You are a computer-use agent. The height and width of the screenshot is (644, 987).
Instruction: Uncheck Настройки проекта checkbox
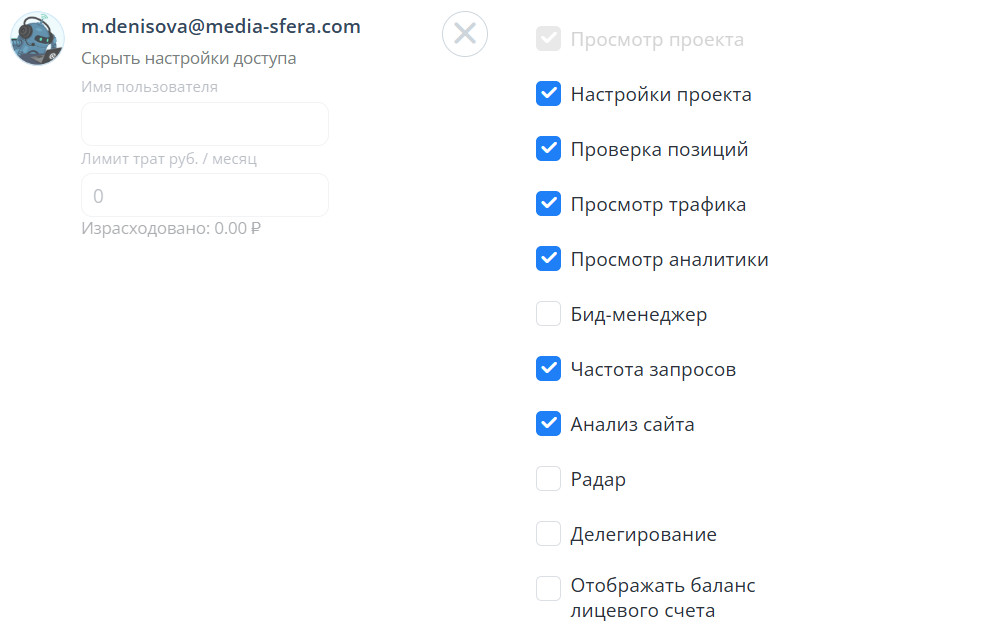tap(548, 94)
